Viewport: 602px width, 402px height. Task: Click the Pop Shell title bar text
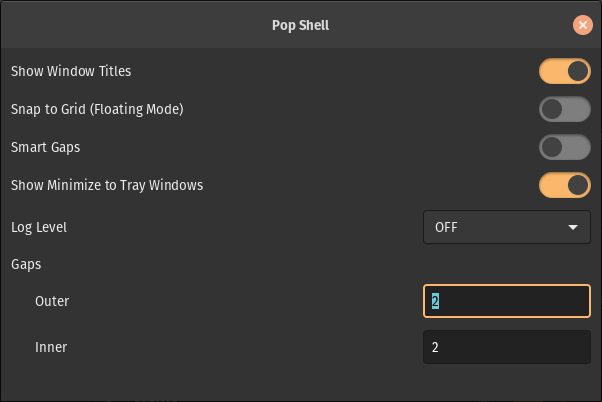coord(300,25)
